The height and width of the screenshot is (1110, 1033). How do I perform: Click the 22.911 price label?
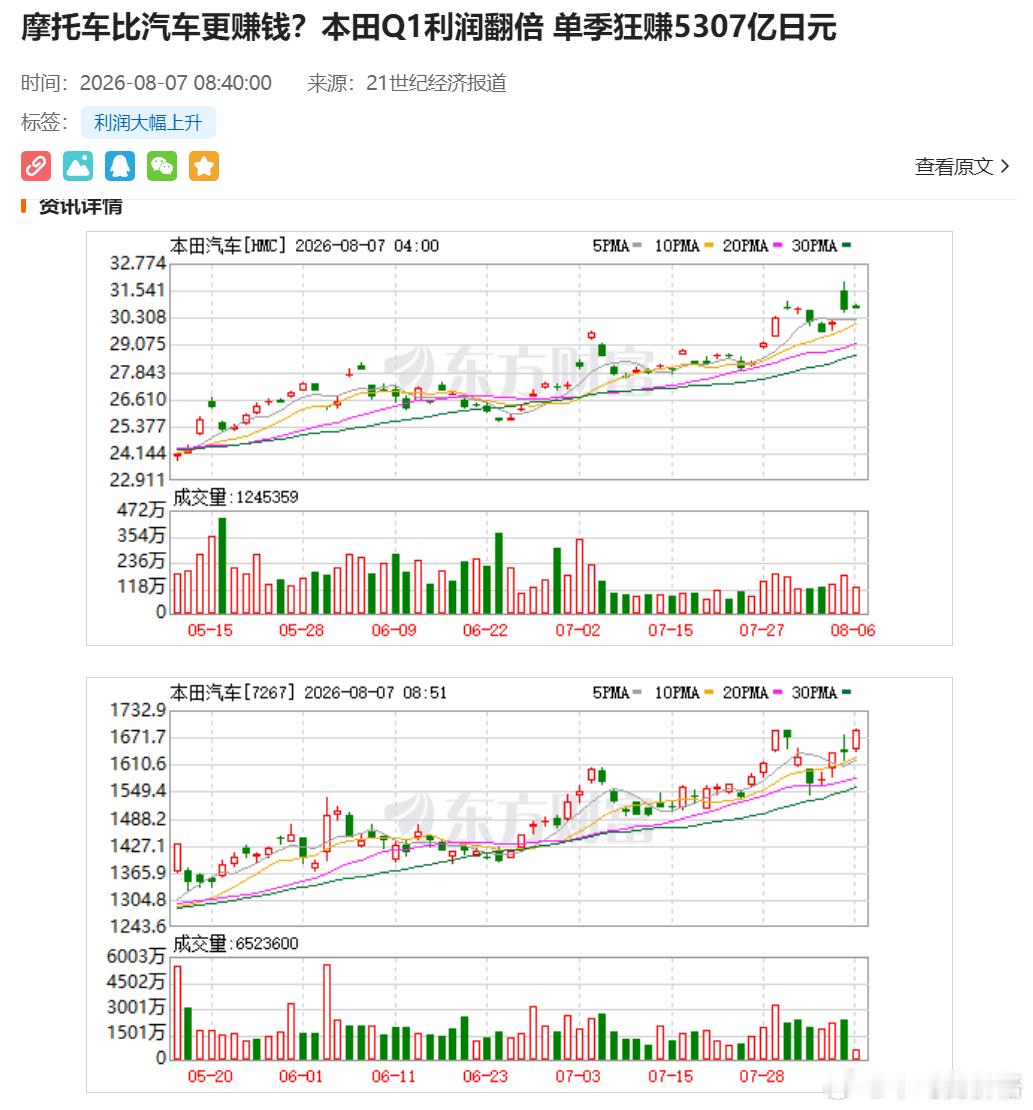137,480
